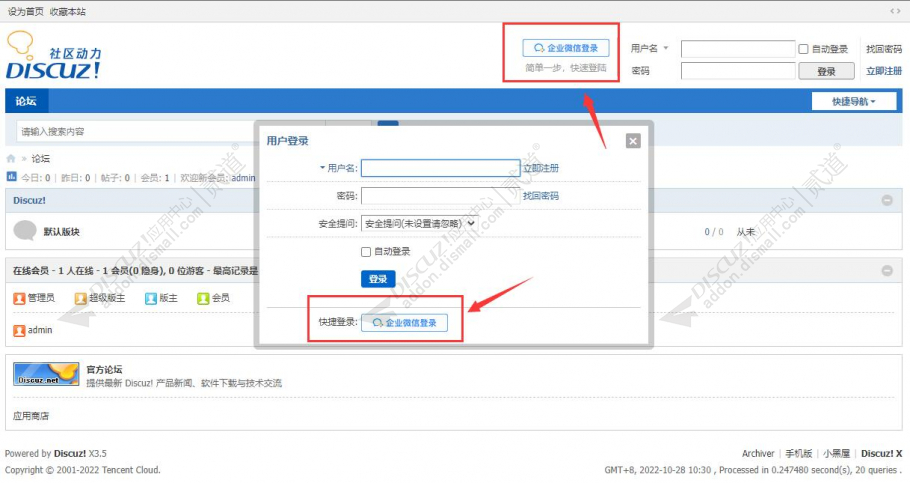
Task: Collapse the Discuz! category section
Action: pyautogui.click(x=887, y=200)
